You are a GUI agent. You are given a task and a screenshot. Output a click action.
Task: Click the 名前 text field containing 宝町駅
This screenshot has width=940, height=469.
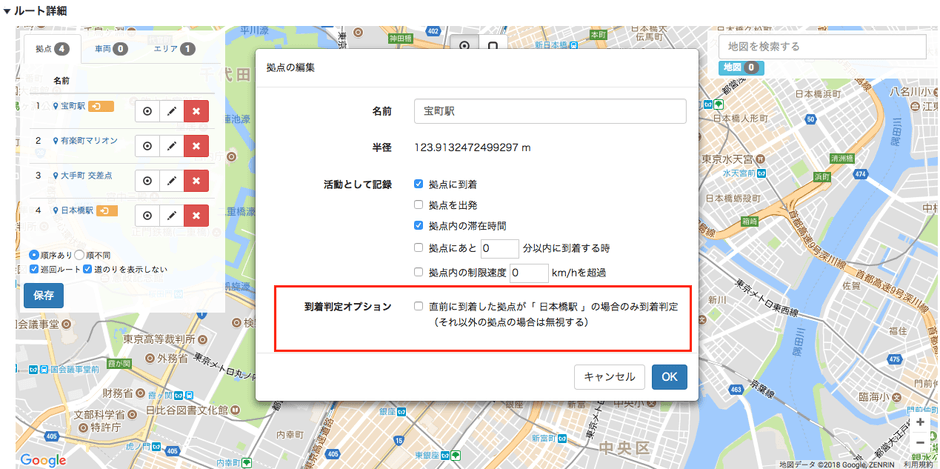(549, 111)
